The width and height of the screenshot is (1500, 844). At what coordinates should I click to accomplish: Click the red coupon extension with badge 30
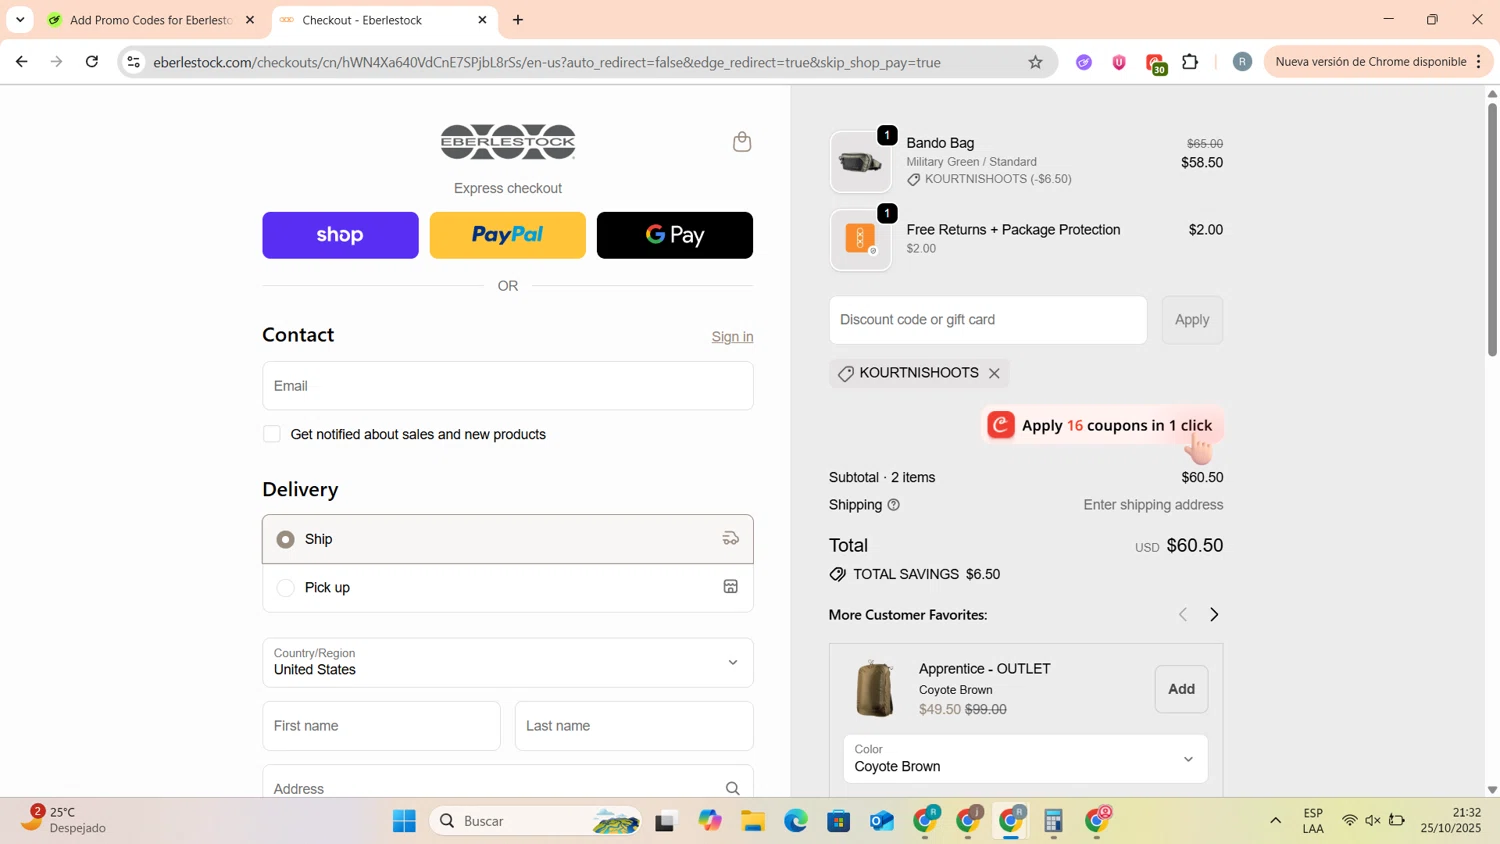click(1155, 64)
